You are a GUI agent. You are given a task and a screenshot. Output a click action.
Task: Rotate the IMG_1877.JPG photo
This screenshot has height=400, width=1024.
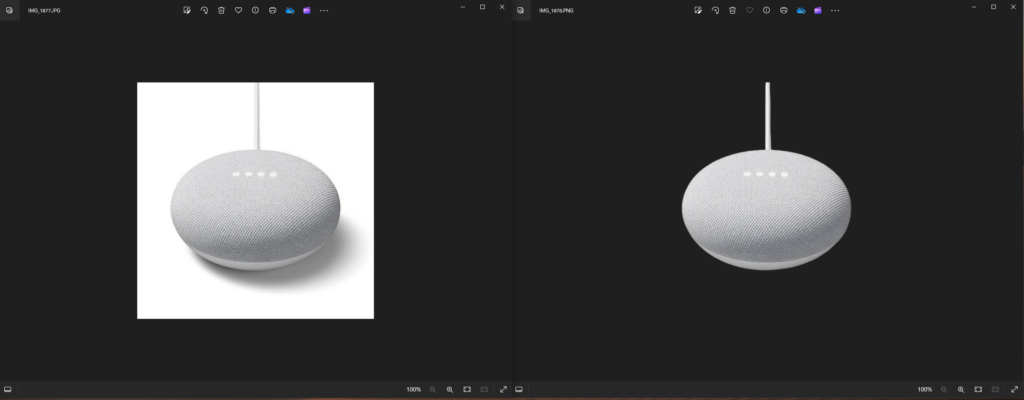click(204, 10)
